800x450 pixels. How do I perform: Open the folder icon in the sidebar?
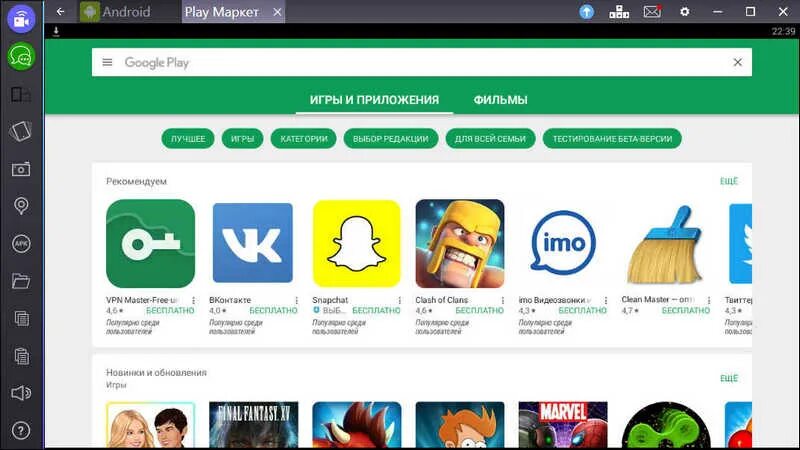(x=21, y=281)
